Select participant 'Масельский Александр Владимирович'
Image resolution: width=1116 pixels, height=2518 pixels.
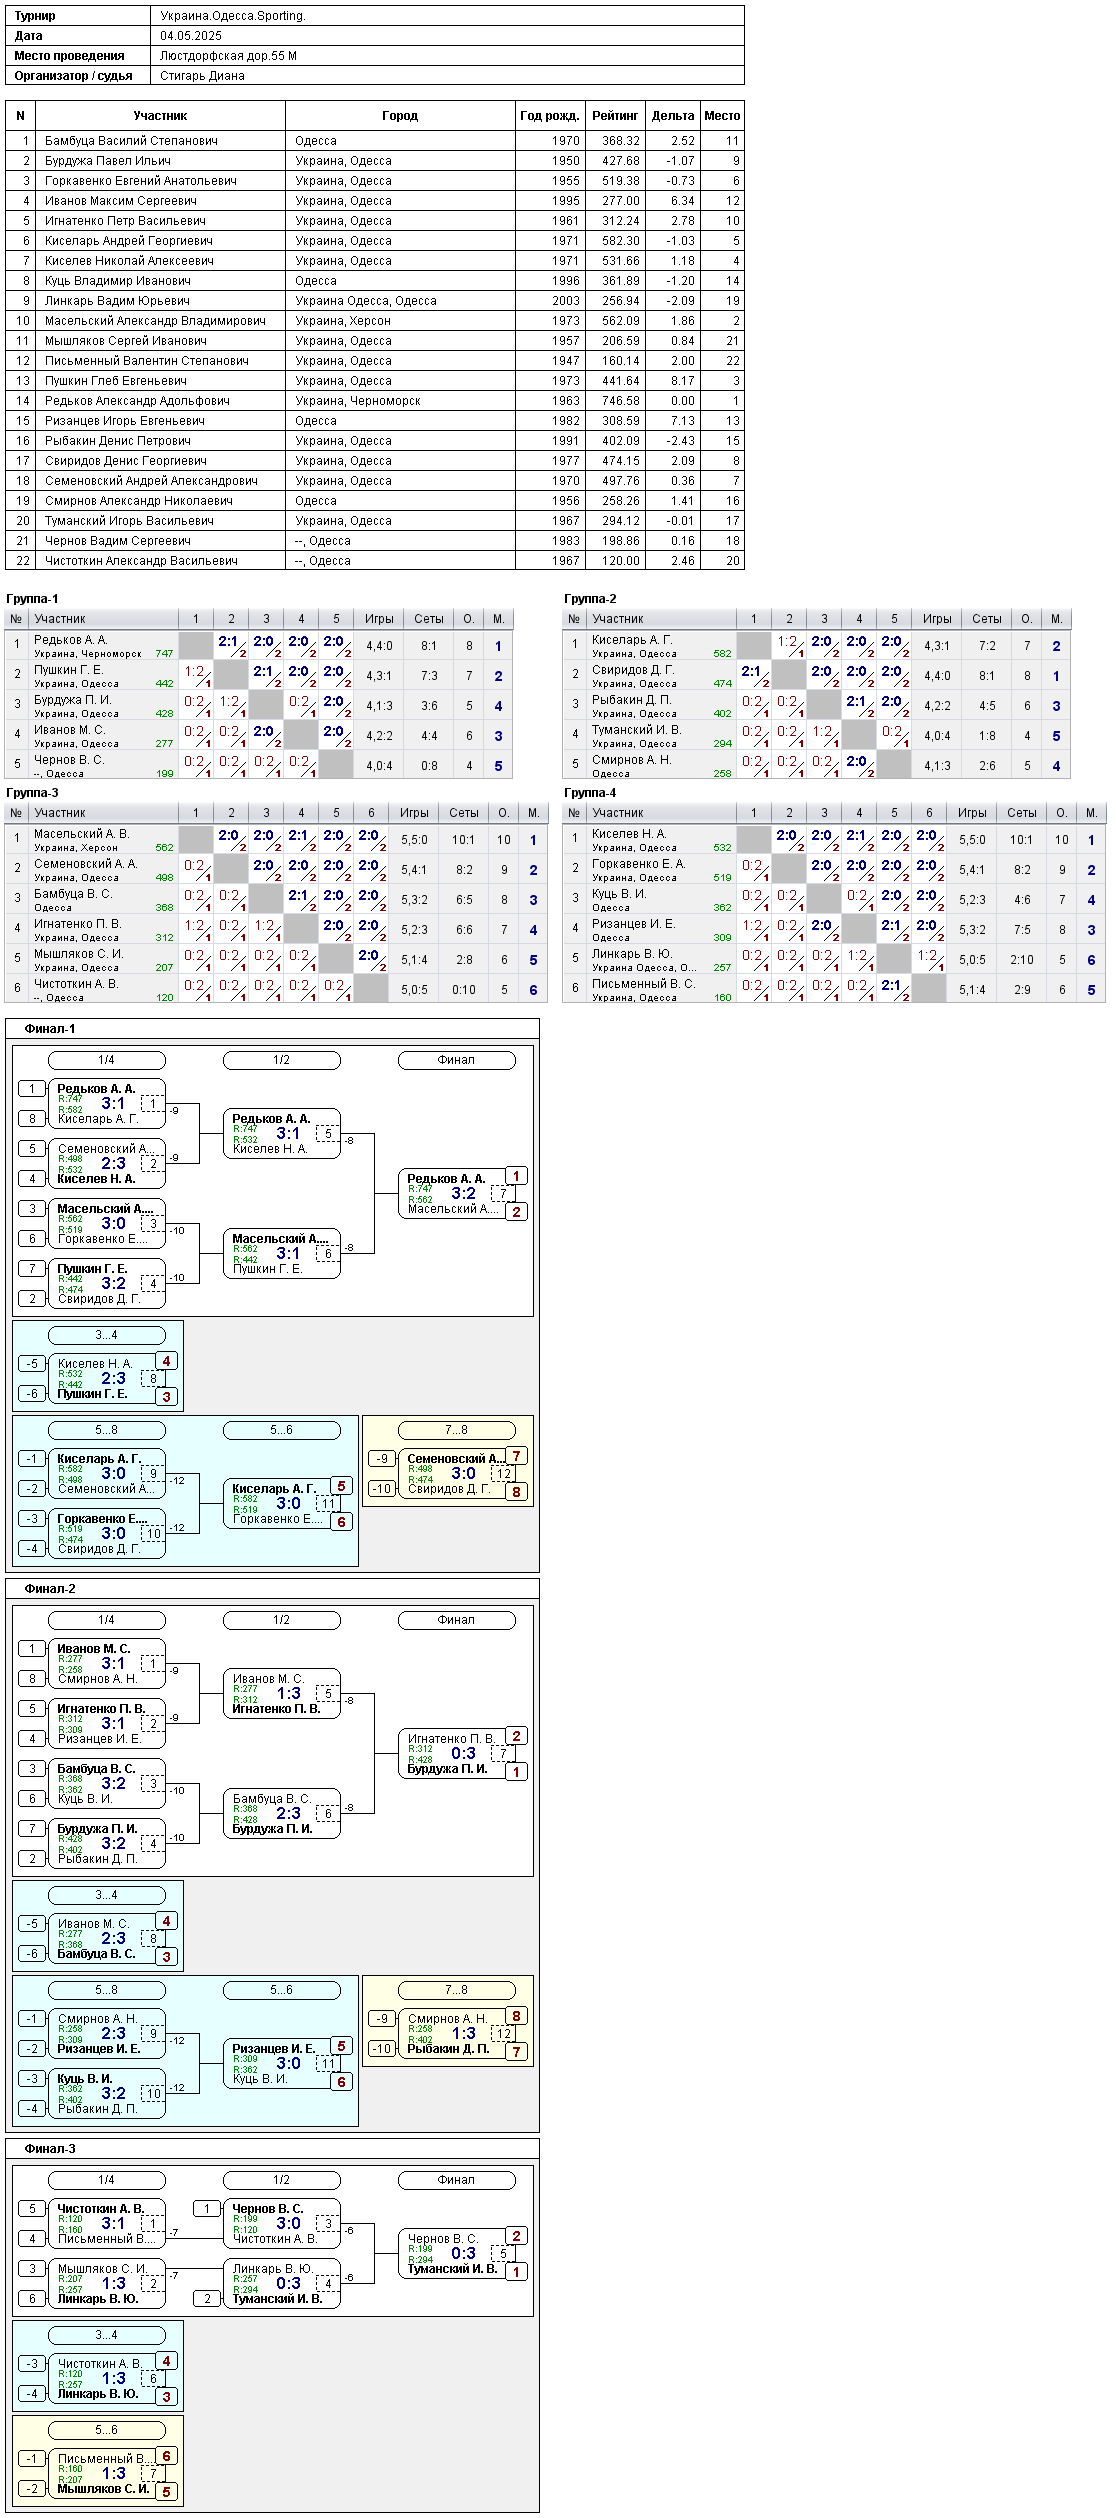[155, 321]
